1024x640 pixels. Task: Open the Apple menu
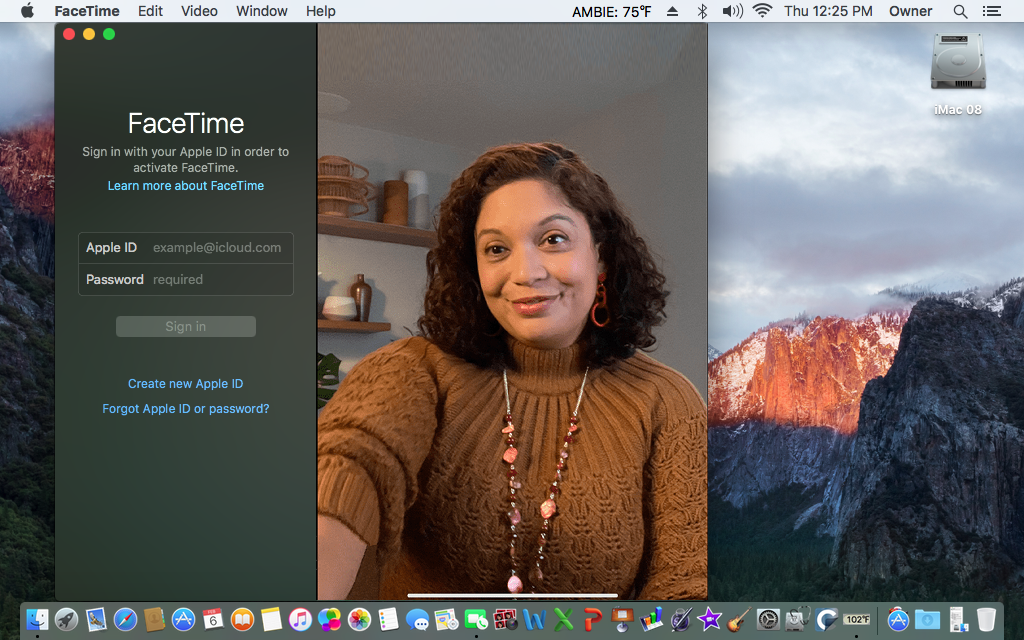(x=27, y=11)
